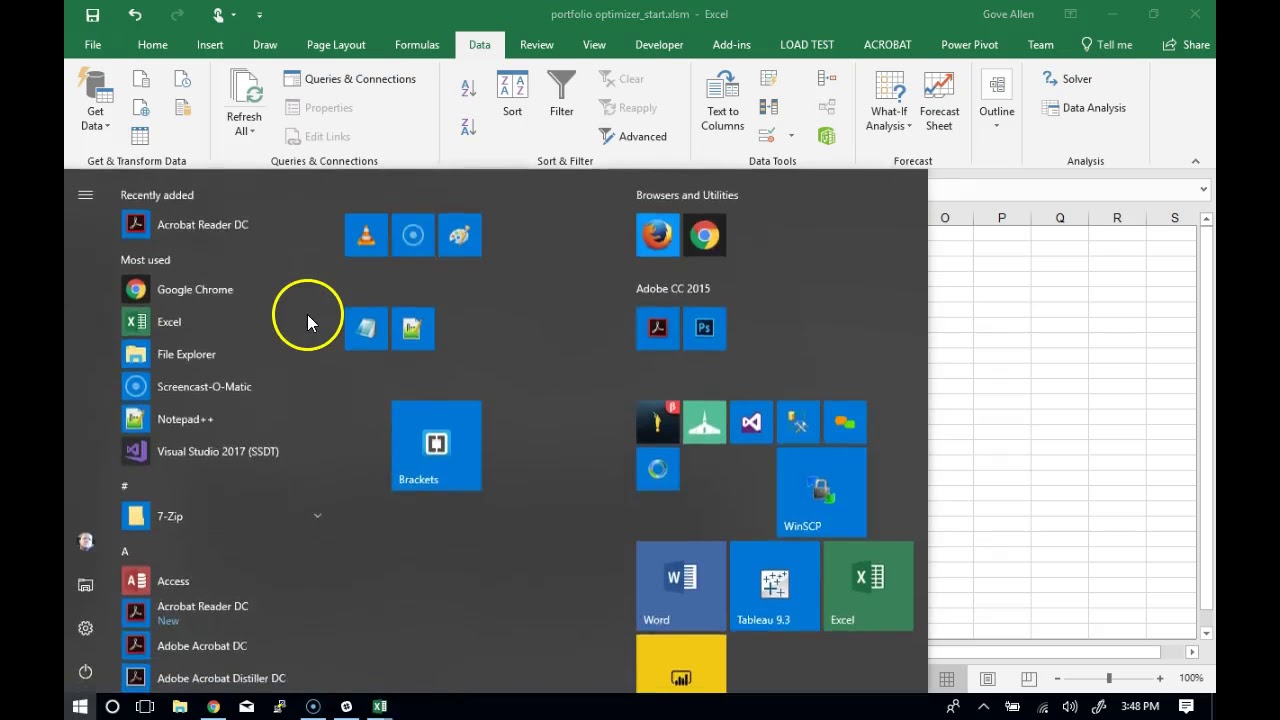Viewport: 1280px width, 720px height.
Task: Launch Brackets tile
Action: click(436, 446)
